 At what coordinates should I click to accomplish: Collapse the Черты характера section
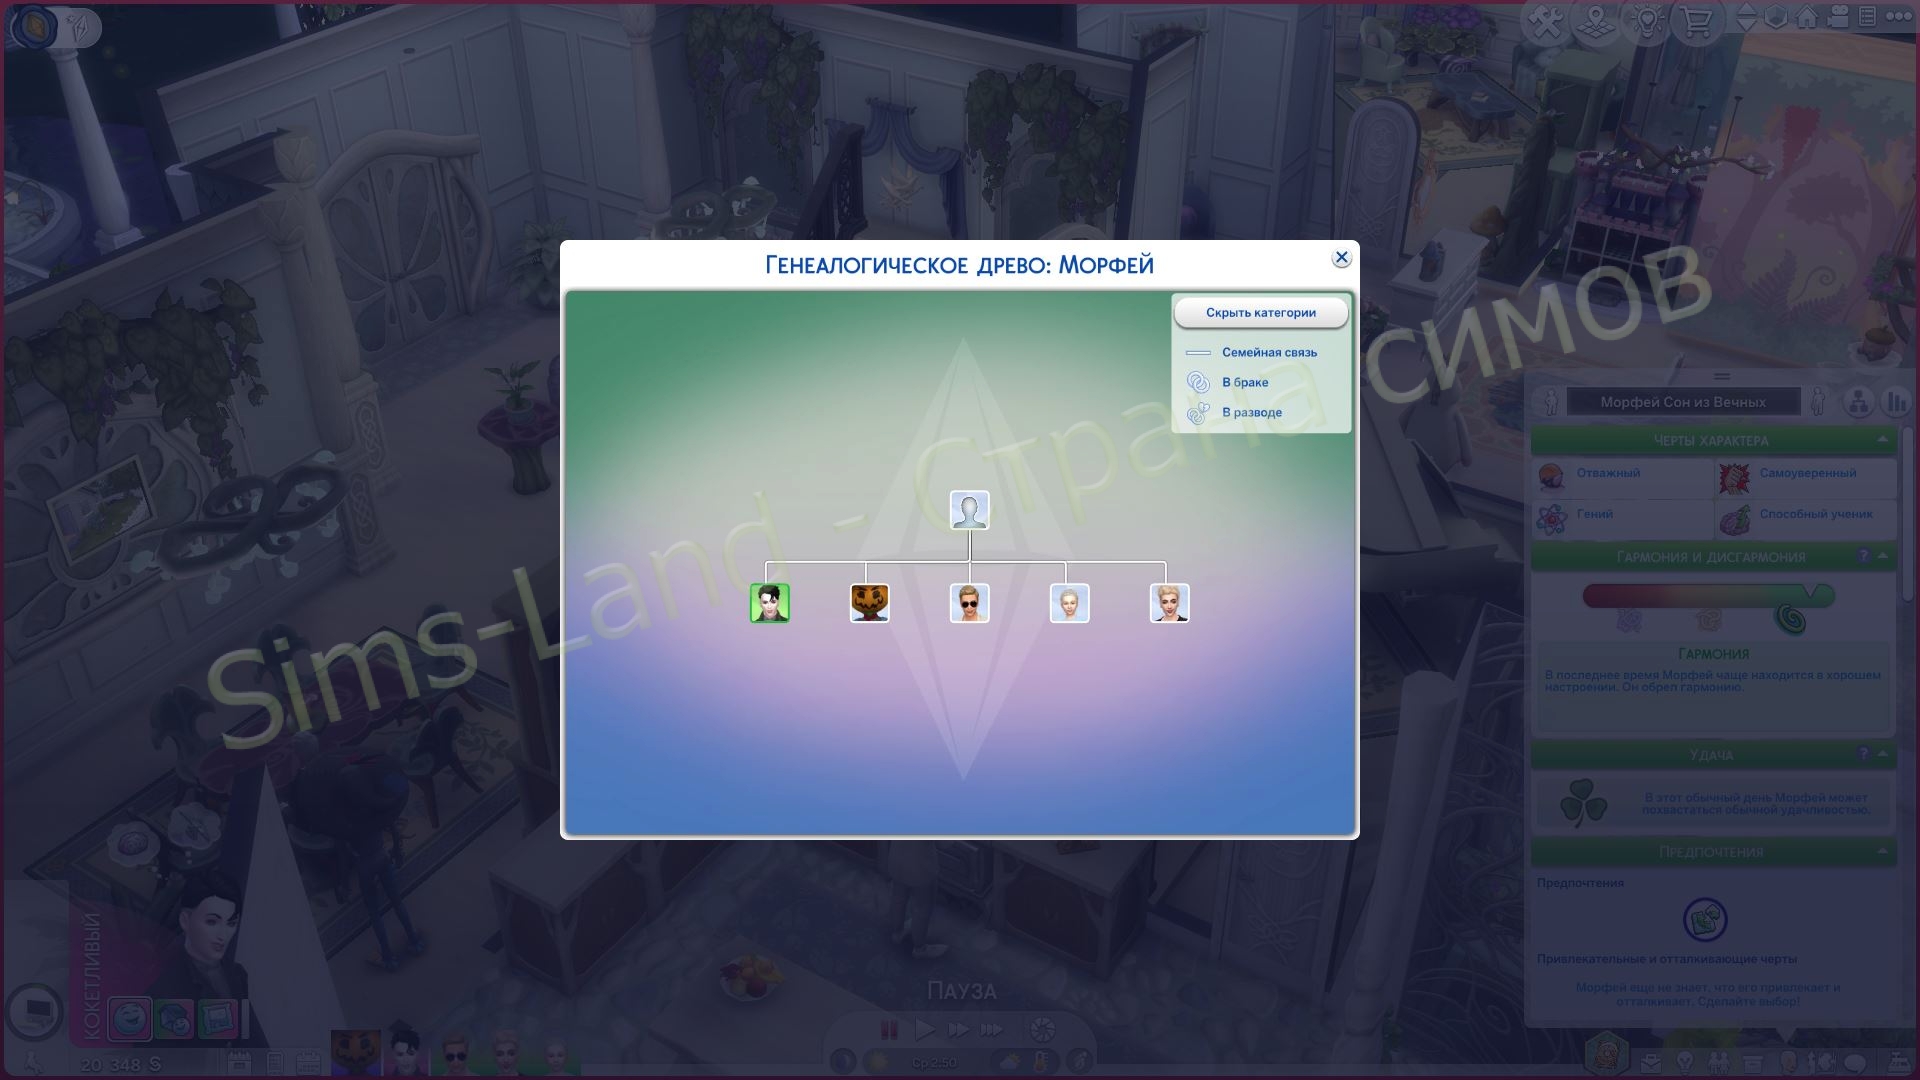coord(1882,440)
